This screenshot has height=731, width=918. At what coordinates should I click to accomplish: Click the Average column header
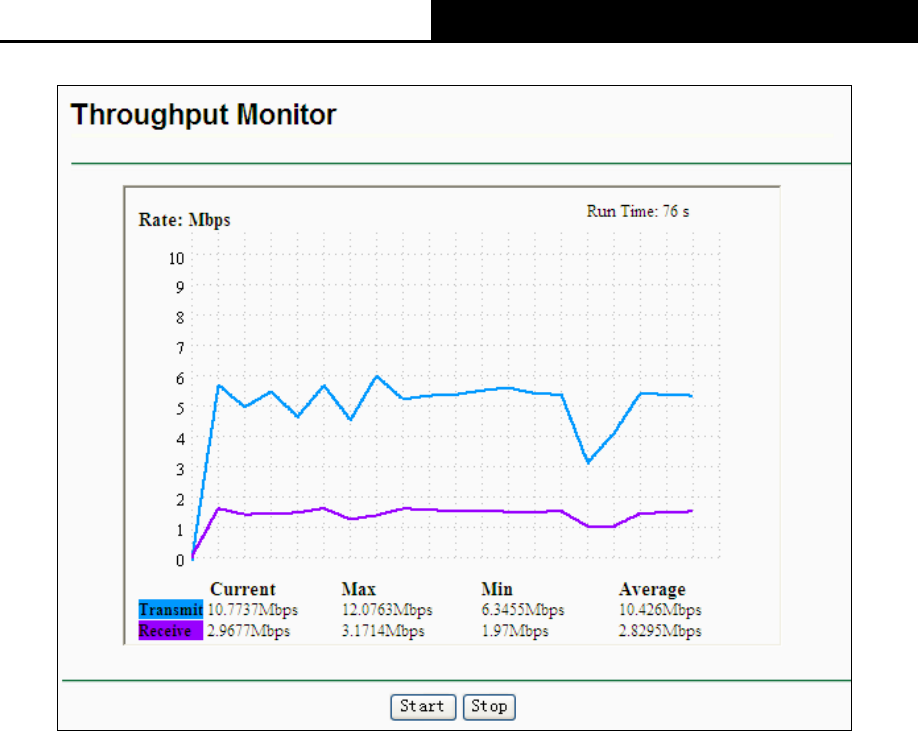tap(652, 589)
